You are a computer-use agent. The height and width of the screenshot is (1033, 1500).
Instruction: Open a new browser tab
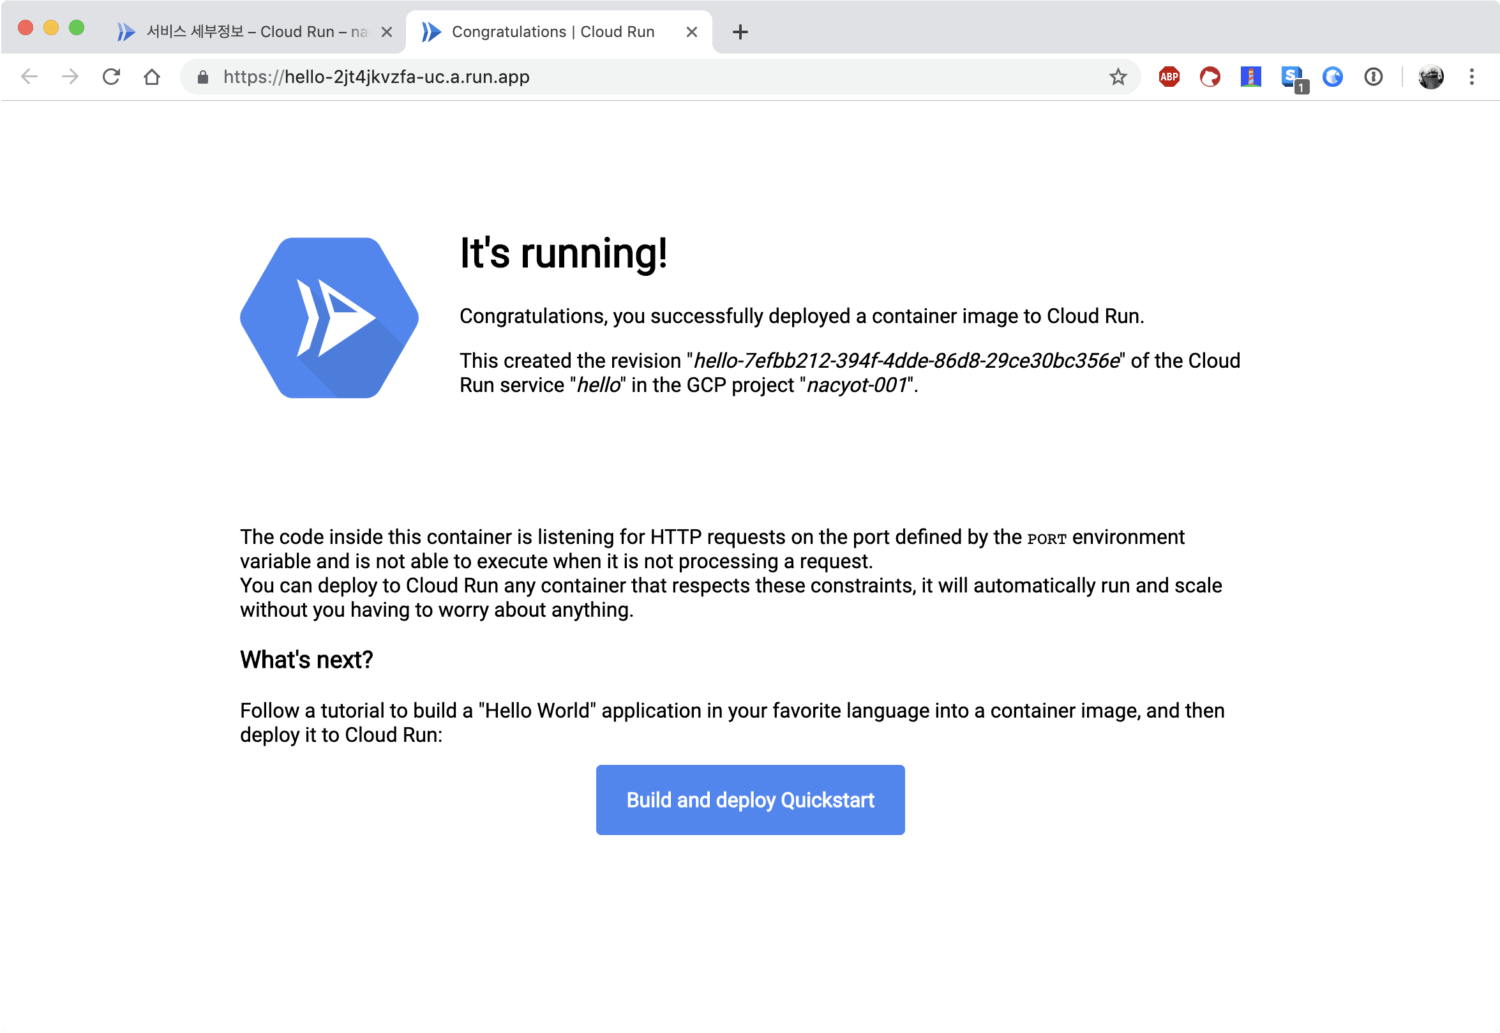click(740, 32)
